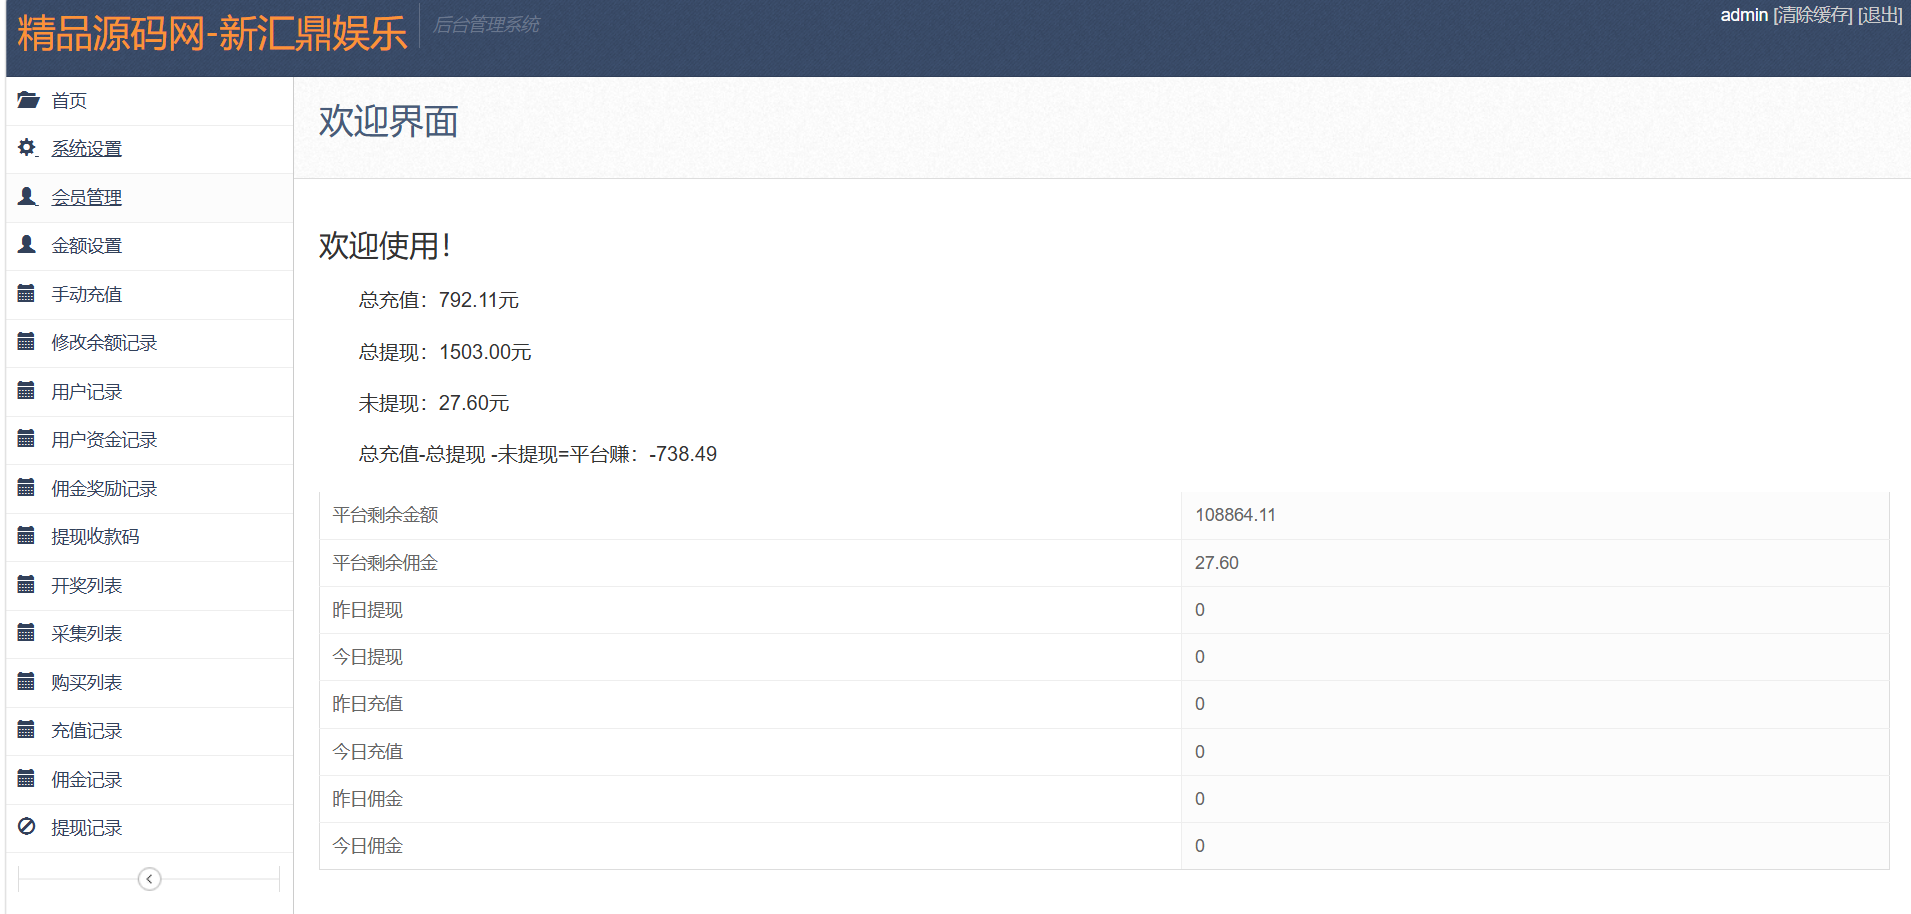Click the folder icon next to 首页
This screenshot has width=1911, height=914.
point(28,100)
